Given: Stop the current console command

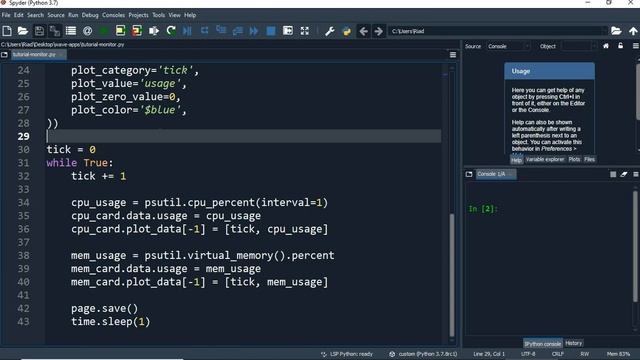Looking at the screenshot, I should tap(613, 174).
